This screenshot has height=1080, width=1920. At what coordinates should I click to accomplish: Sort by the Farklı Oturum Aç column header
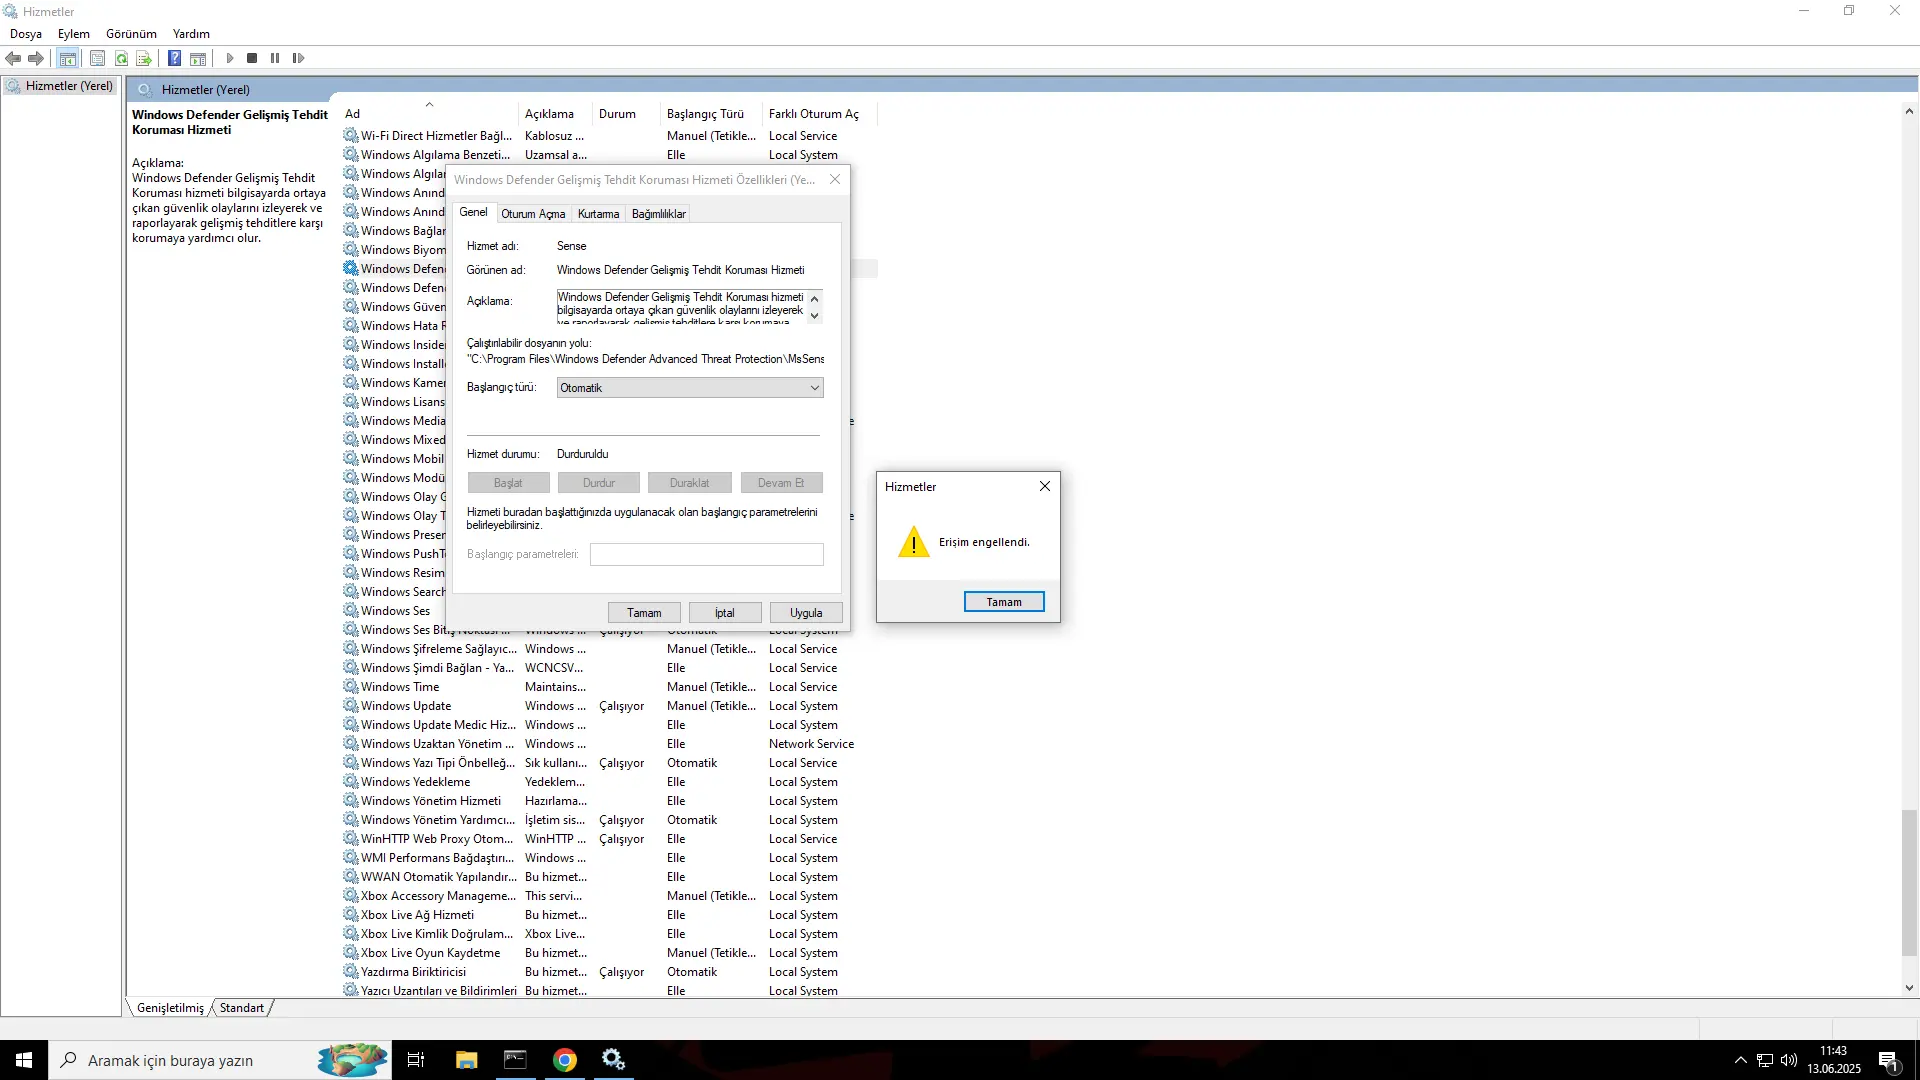819,114
